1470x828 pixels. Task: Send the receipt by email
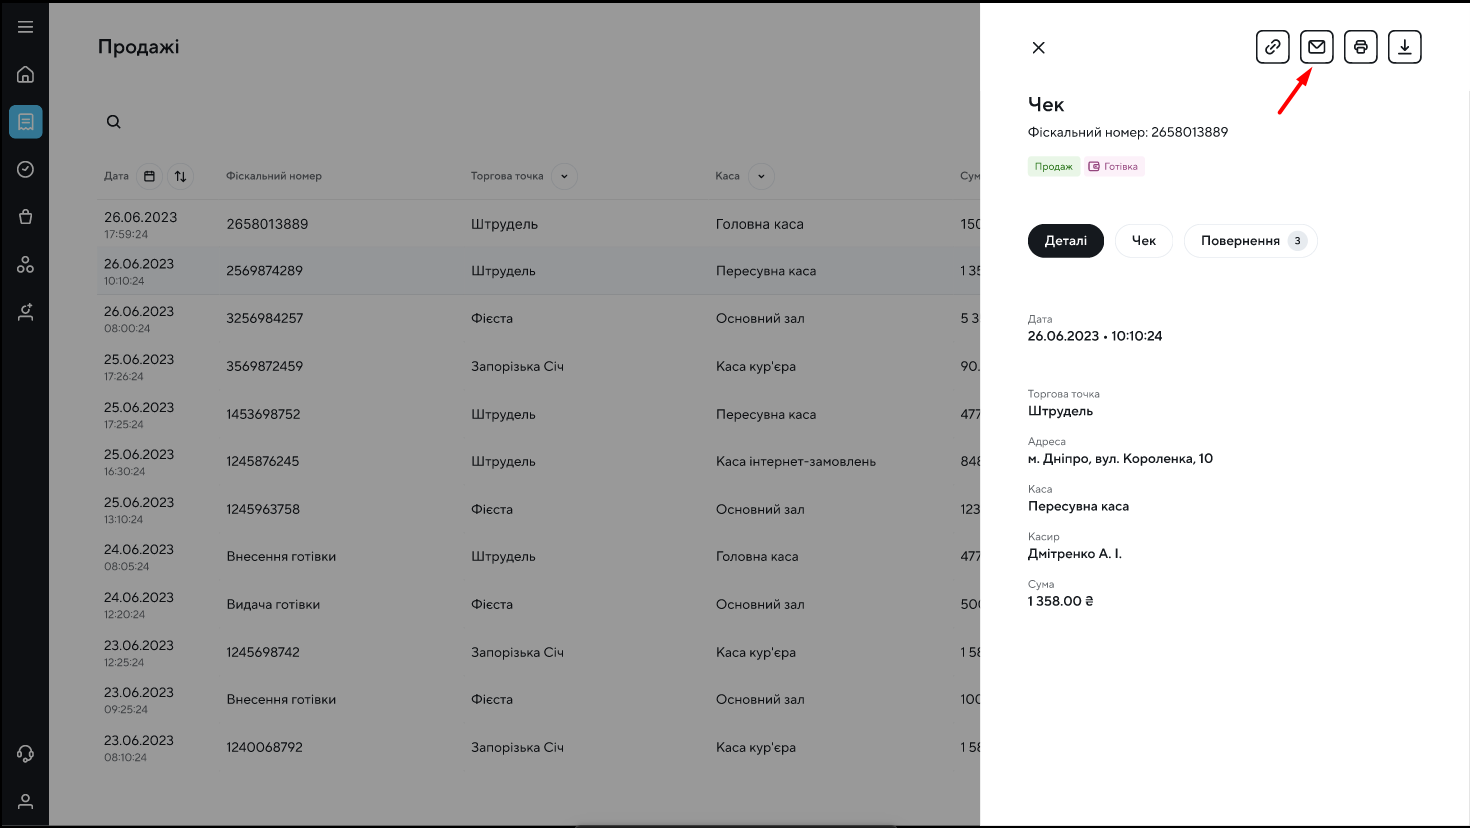coord(1316,47)
